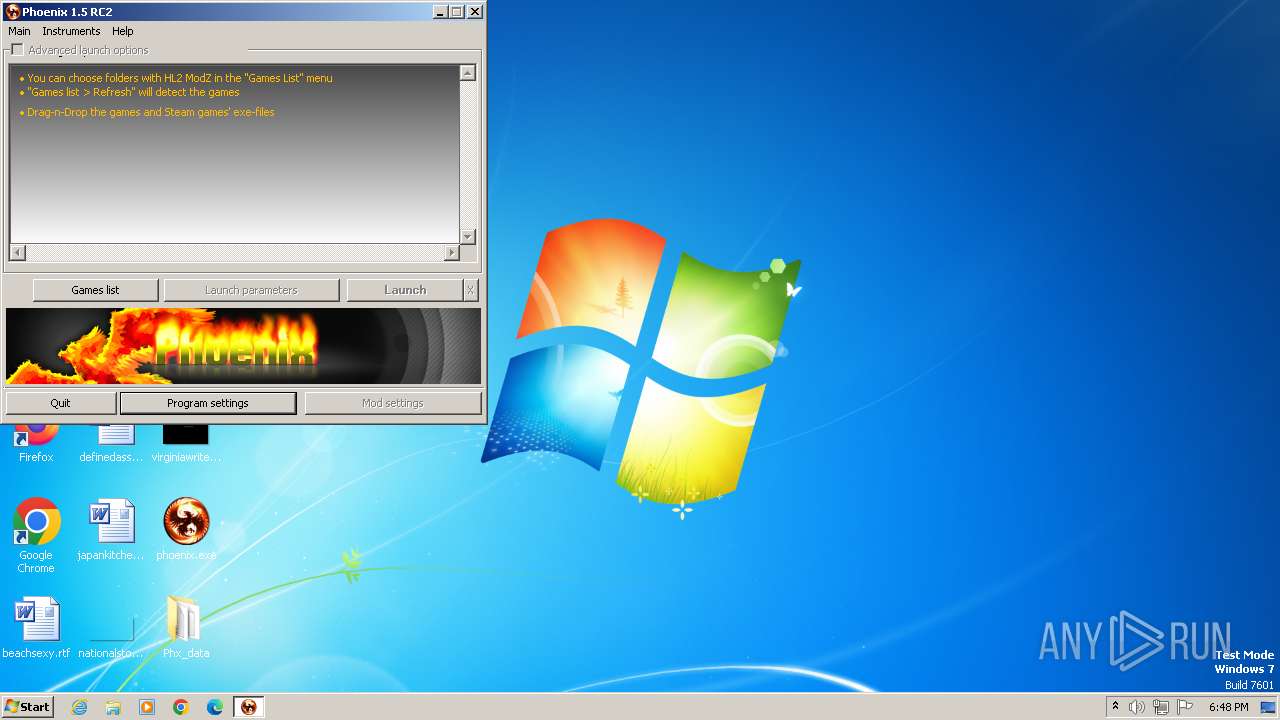This screenshot has height=720, width=1280.
Task: Select the phoenix.exe desktop icon
Action: pos(186,530)
